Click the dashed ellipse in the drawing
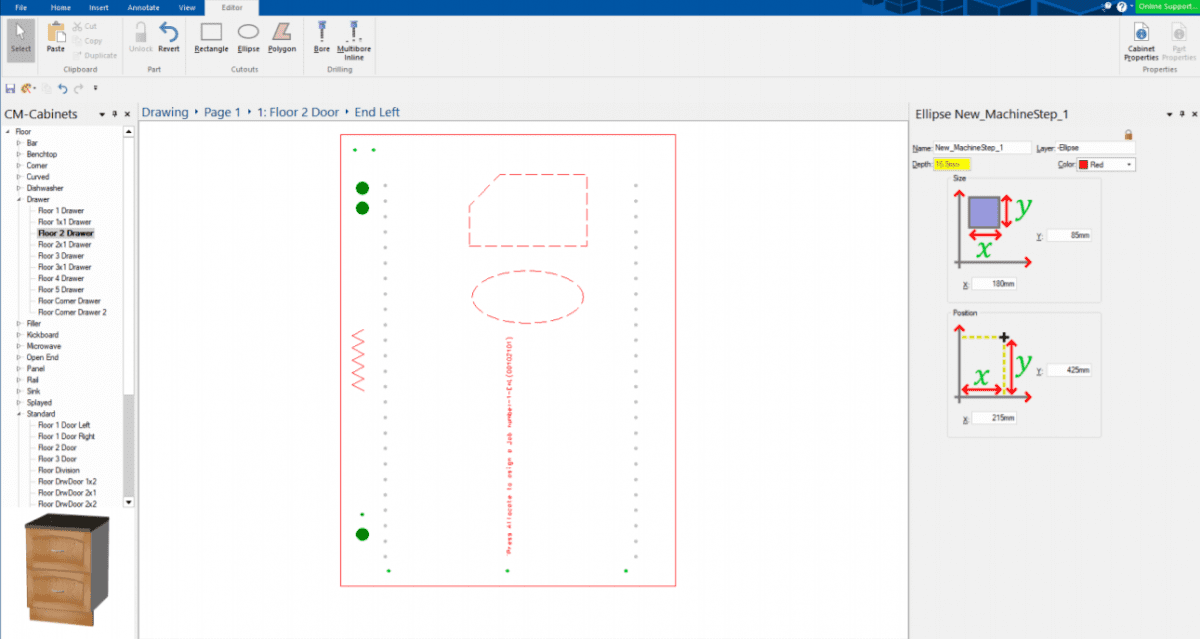 tap(527, 296)
